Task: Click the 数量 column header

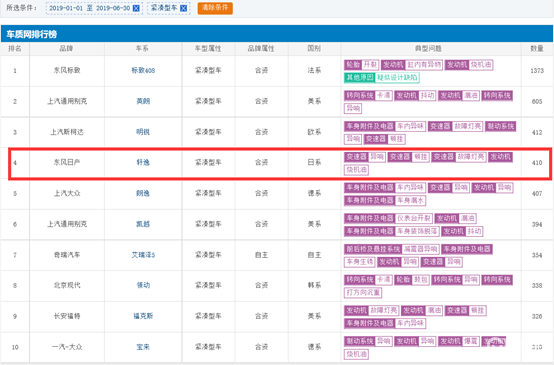Action: pyautogui.click(x=537, y=48)
